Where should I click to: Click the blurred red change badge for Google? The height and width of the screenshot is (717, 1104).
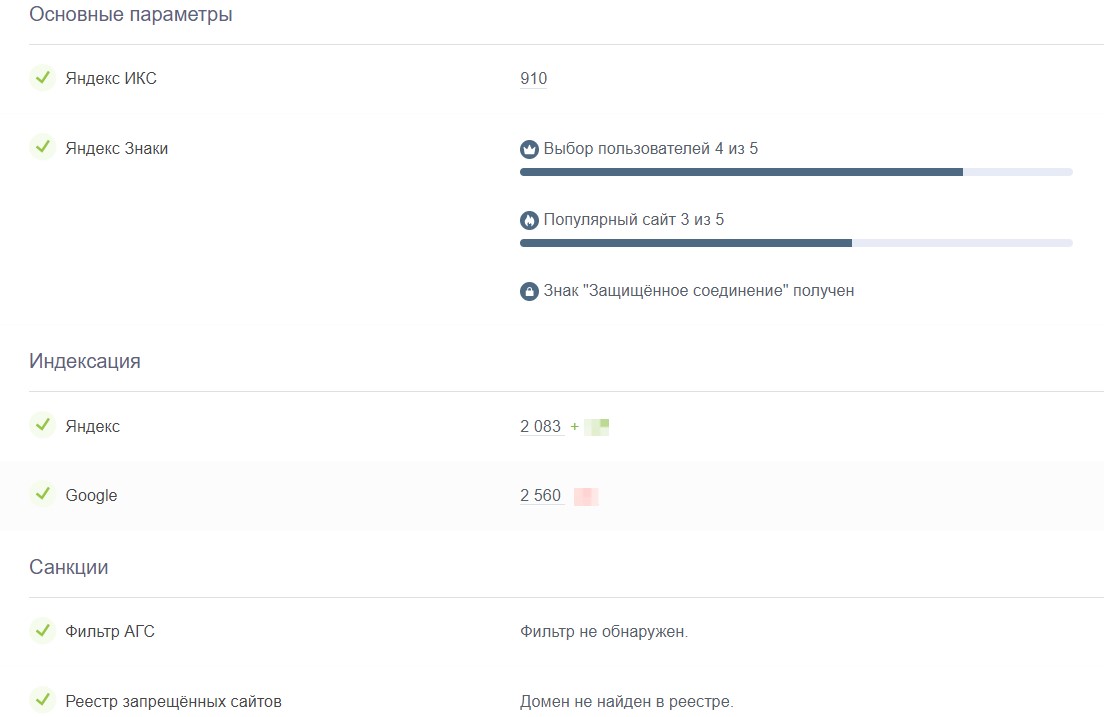(586, 496)
